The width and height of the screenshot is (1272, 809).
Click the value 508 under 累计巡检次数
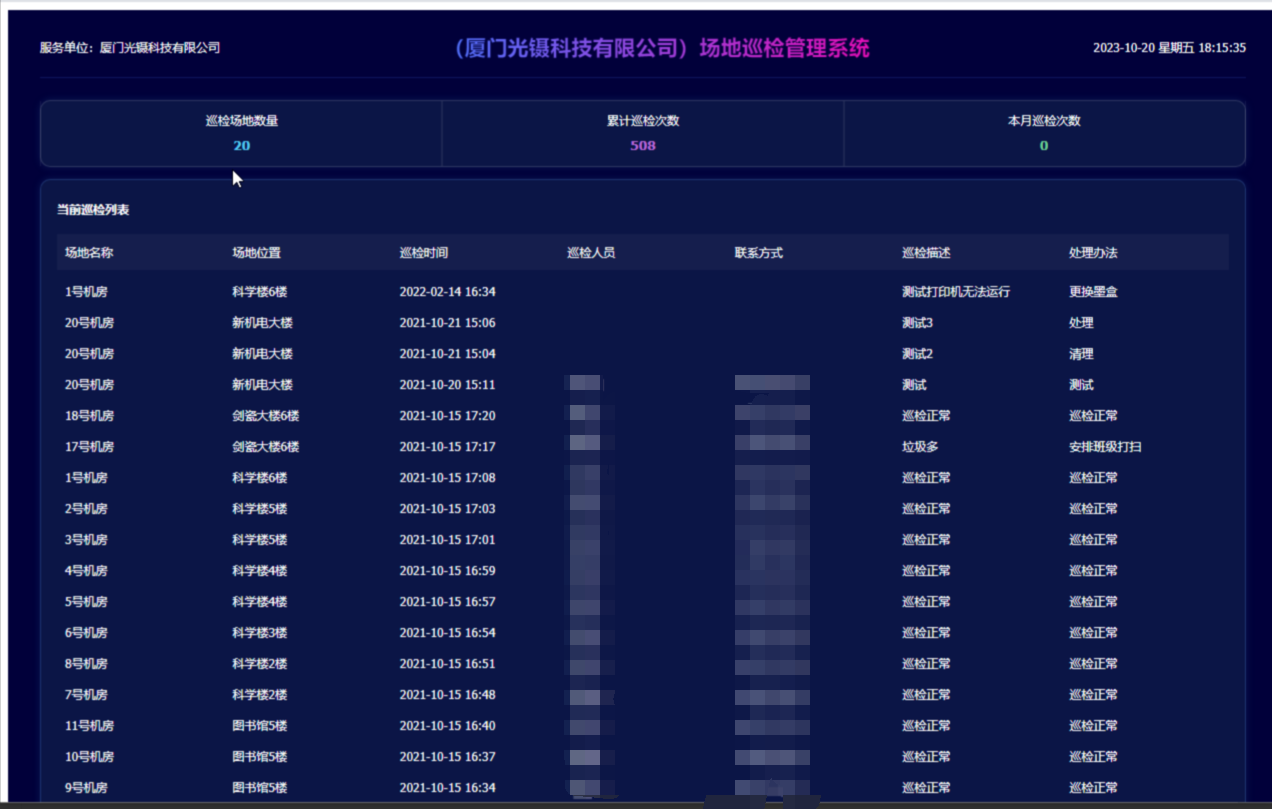click(x=643, y=146)
